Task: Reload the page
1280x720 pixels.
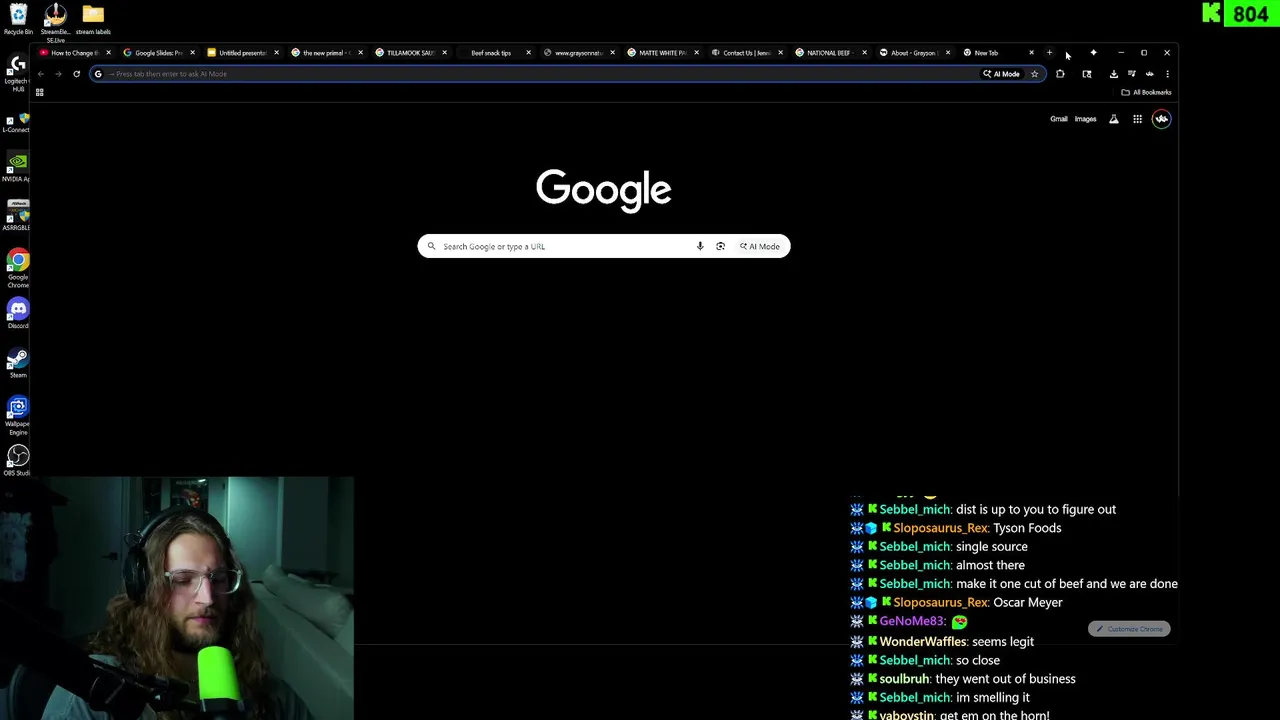Action: point(76,74)
